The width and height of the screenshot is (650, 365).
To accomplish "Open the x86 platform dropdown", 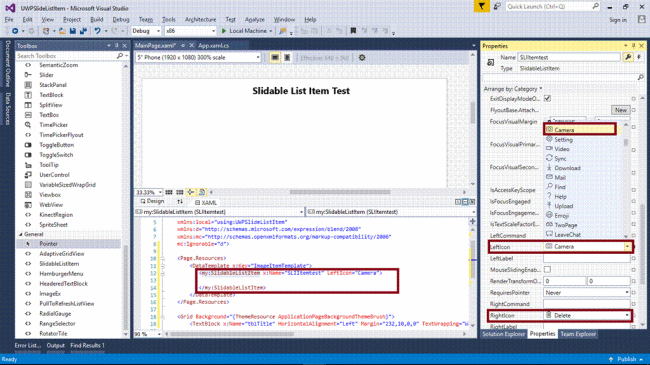I will point(190,31).
